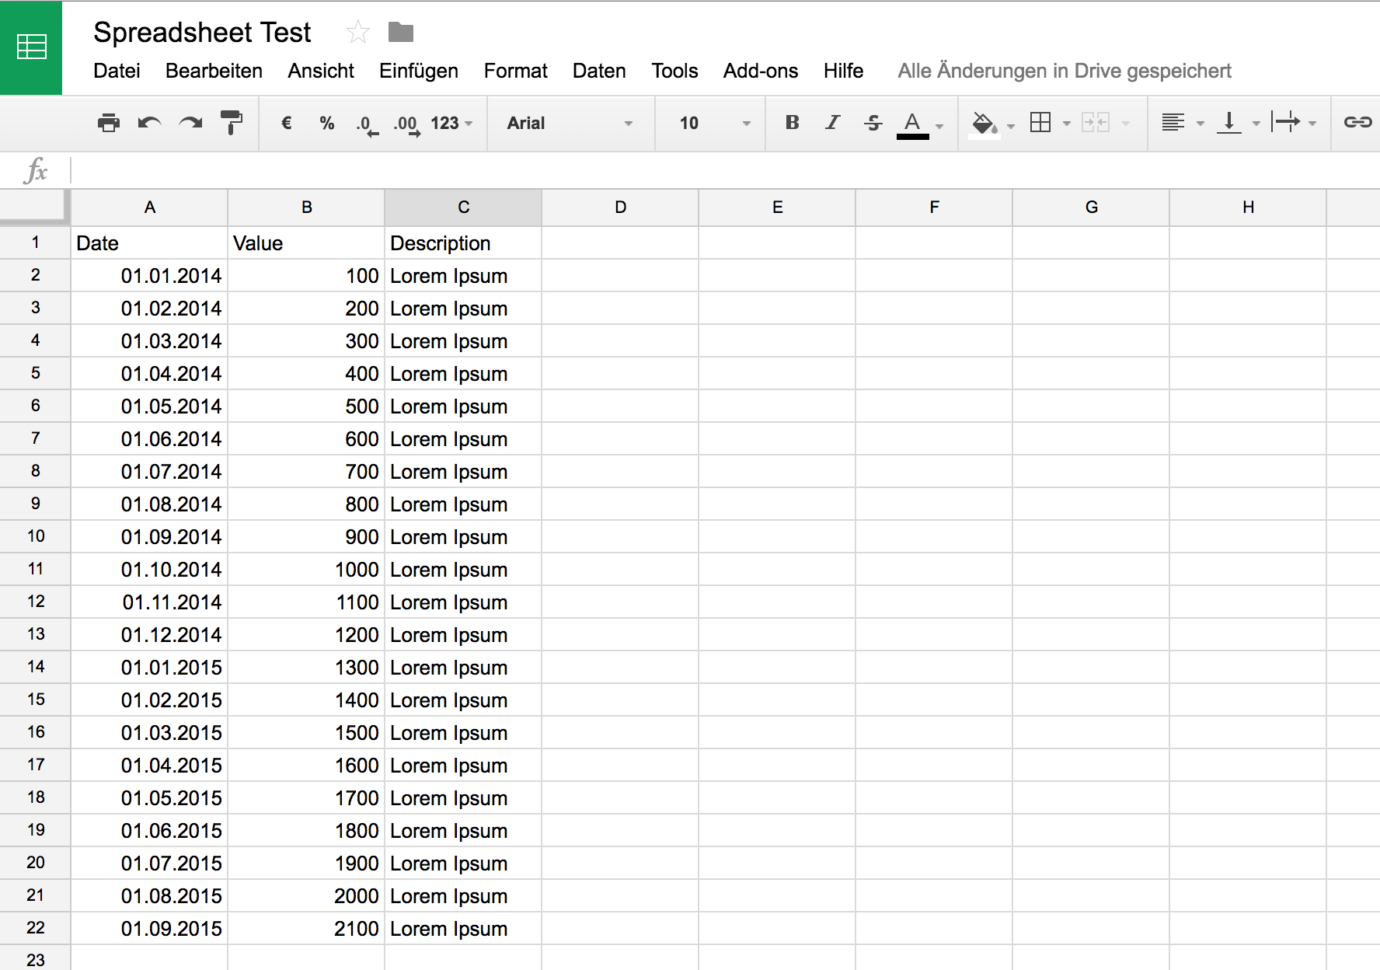Screen dimensions: 1380x970
Task: Click the Undo icon
Action: tap(150, 123)
